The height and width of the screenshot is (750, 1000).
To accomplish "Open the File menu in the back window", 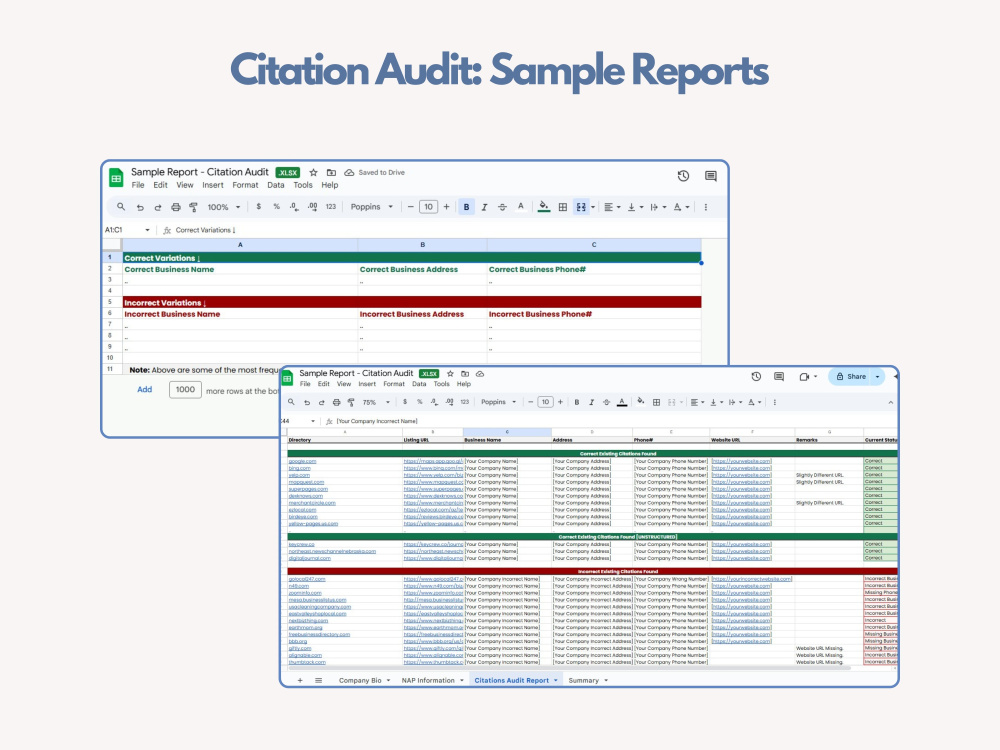I will click(138, 185).
